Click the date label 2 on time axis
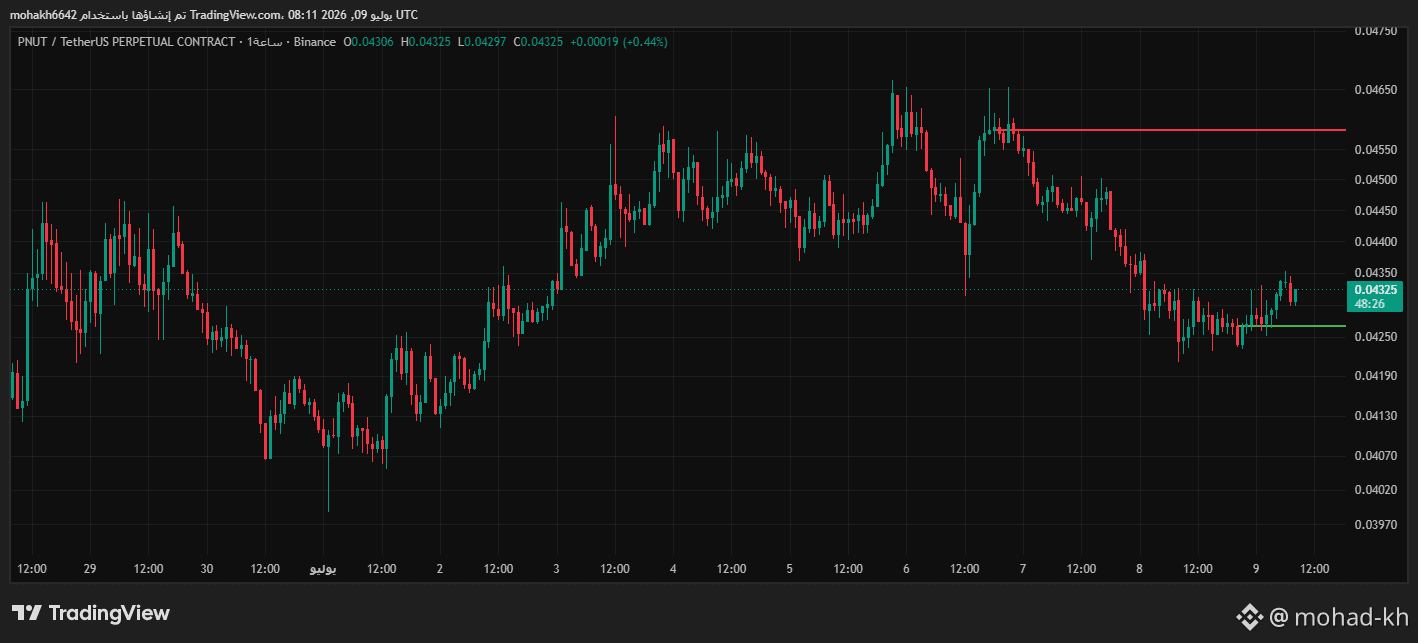This screenshot has width=1418, height=643. pyautogui.click(x=440, y=569)
